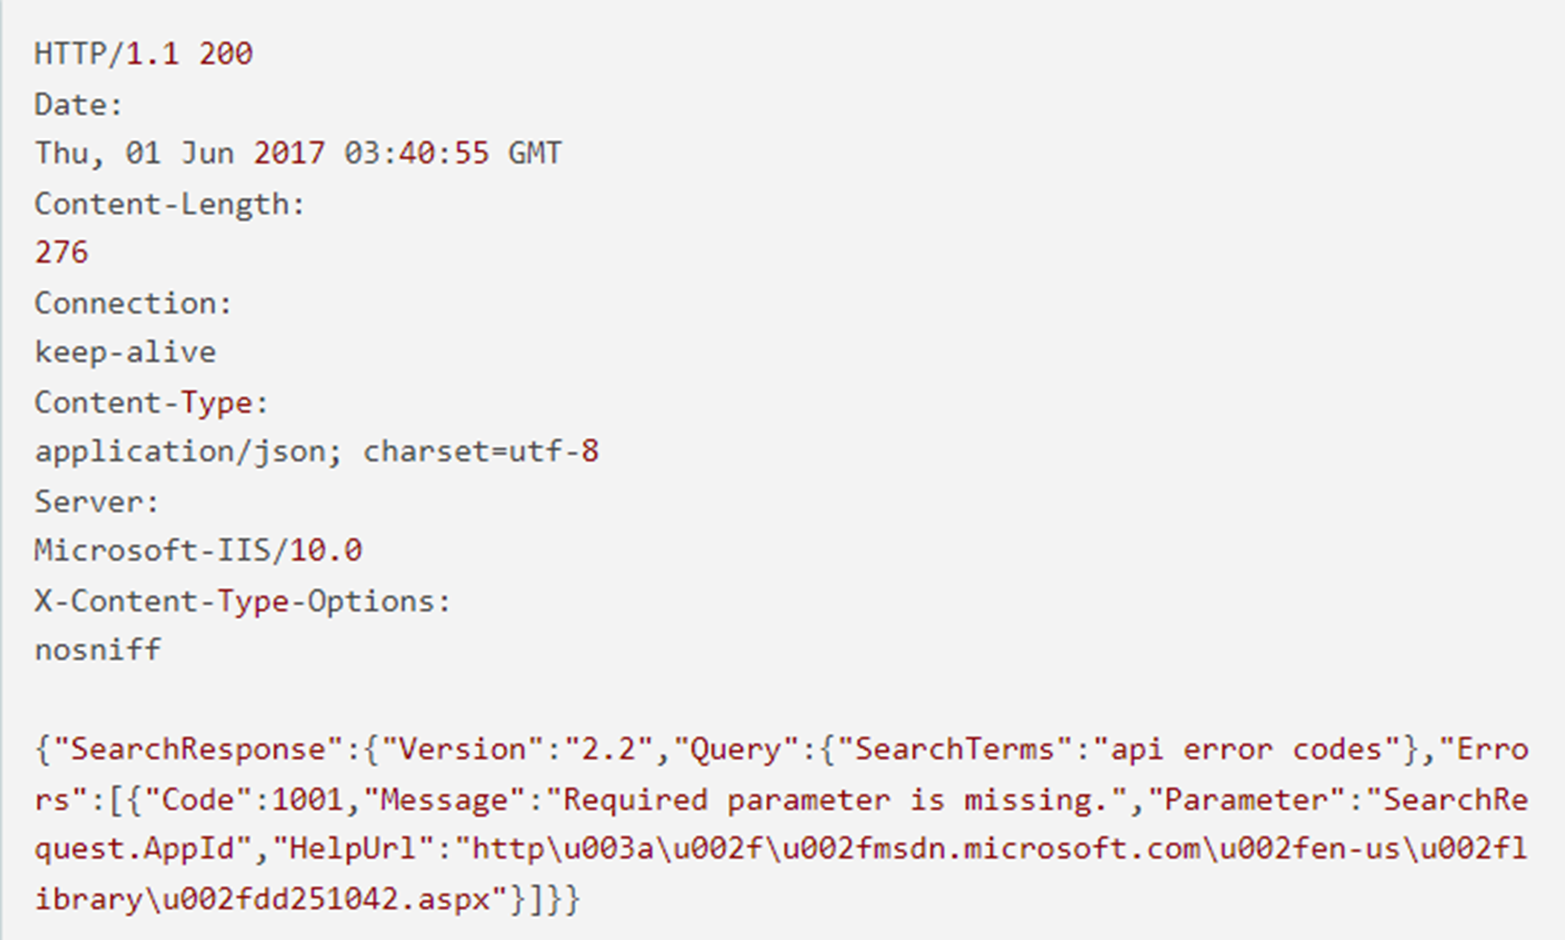
Task: Select the Thu, 01 Jun 2017 timestamp value
Action: tap(298, 153)
